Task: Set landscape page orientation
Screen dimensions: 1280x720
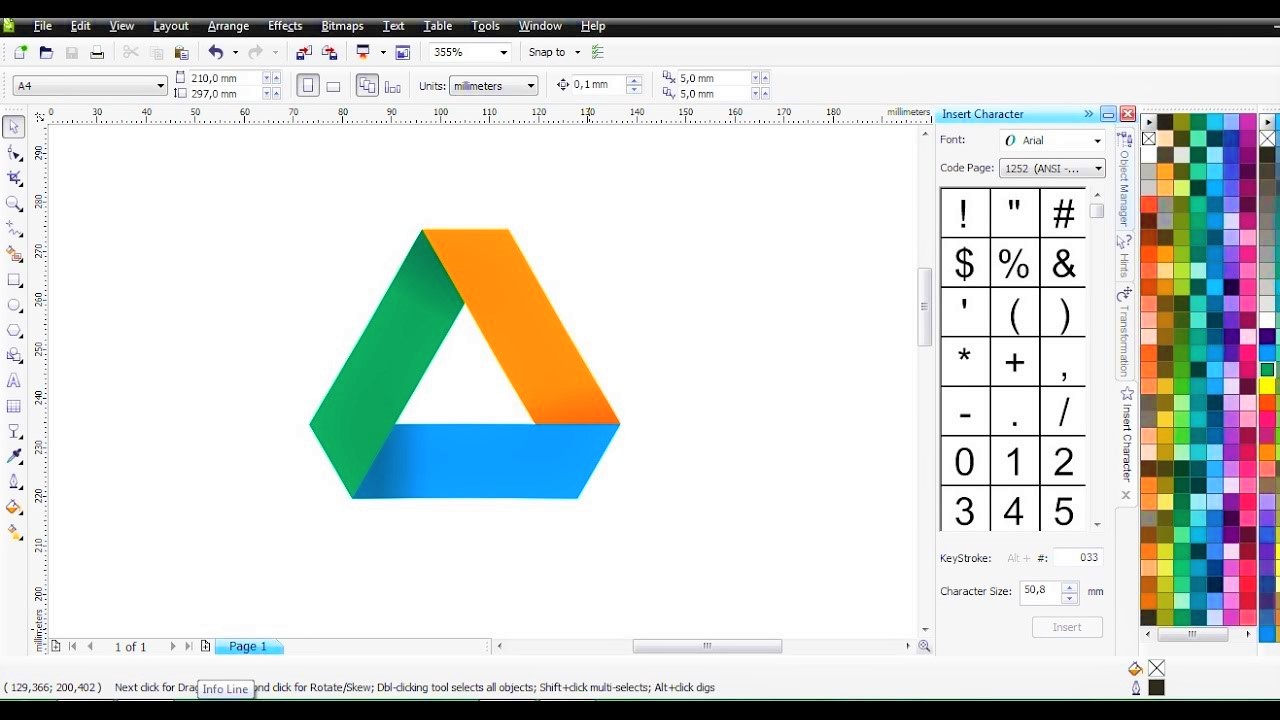Action: point(334,86)
